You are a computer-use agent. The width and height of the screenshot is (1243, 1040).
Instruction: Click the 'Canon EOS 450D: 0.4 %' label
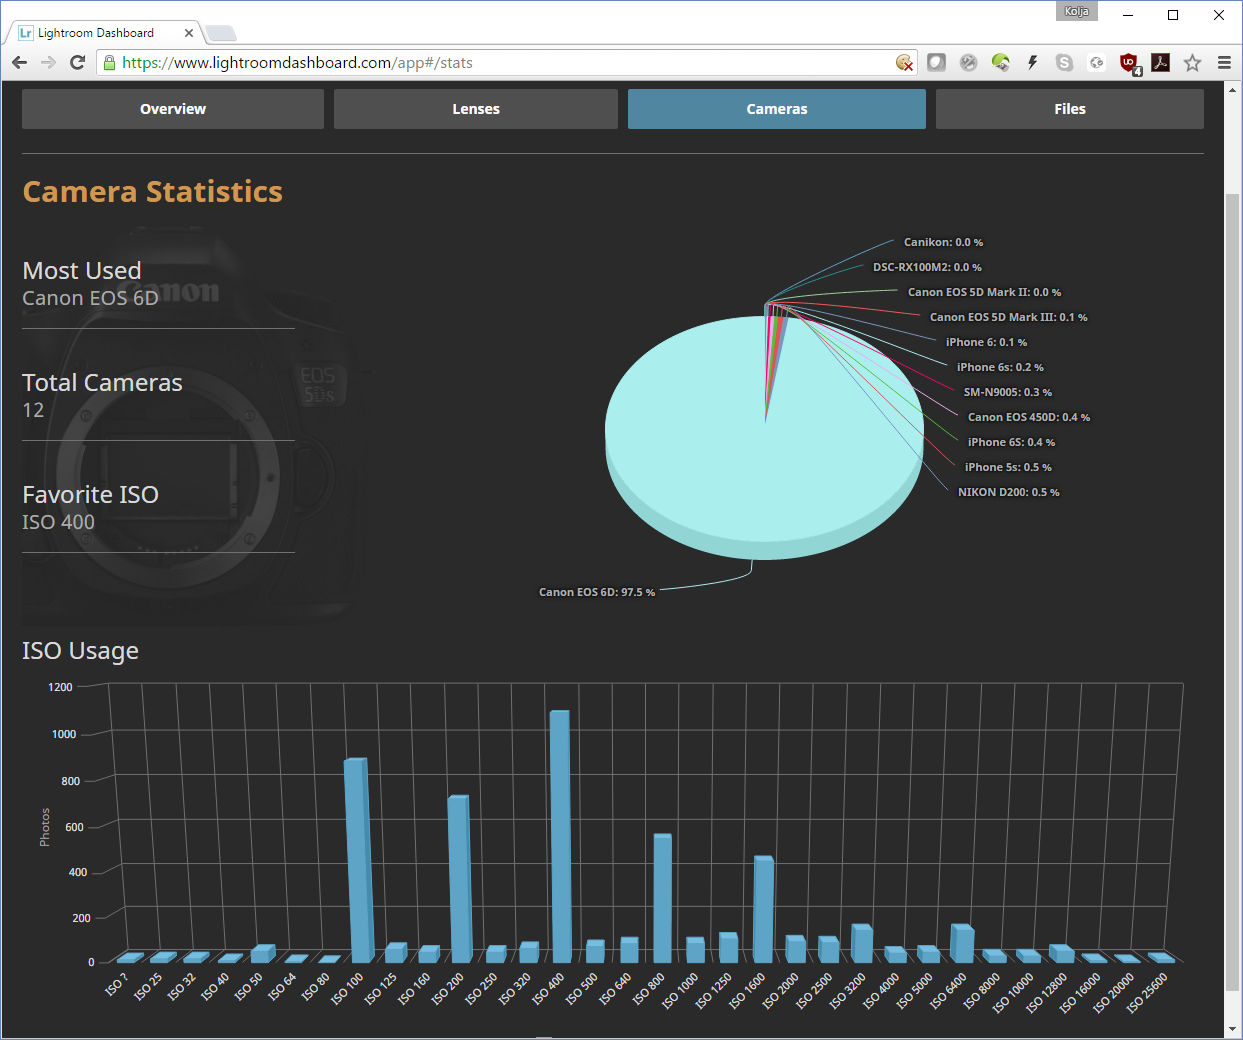tap(1029, 417)
